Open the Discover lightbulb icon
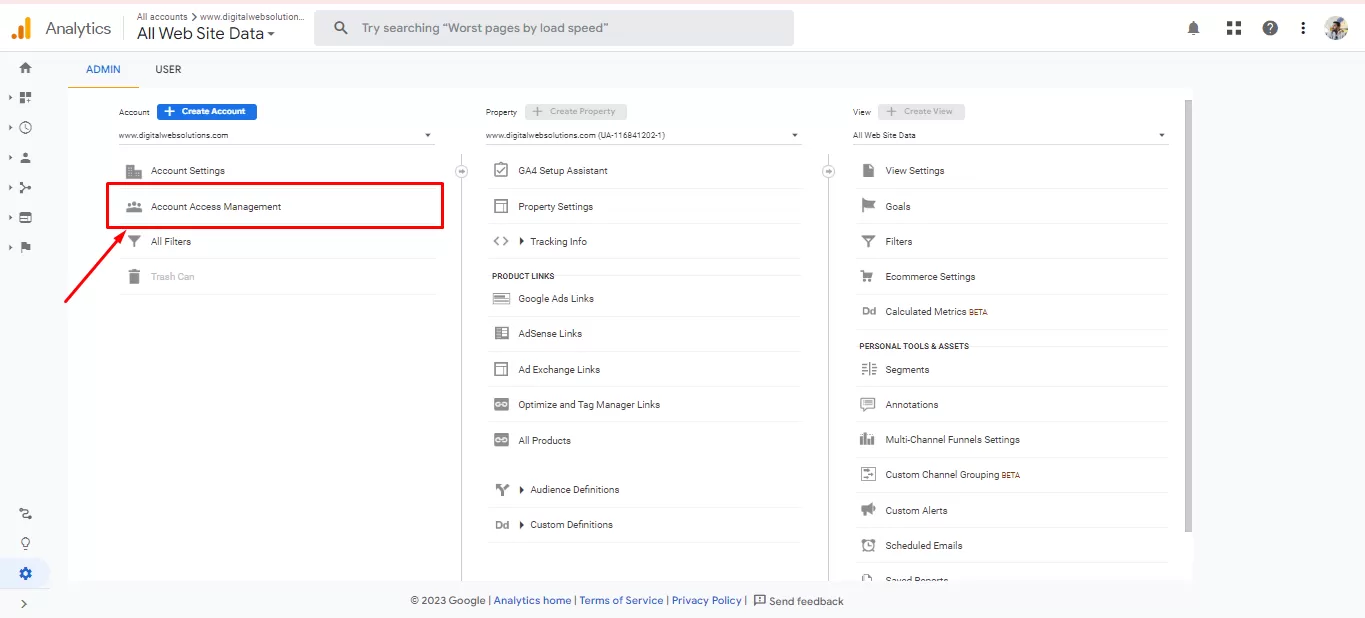1365x618 pixels. point(25,544)
